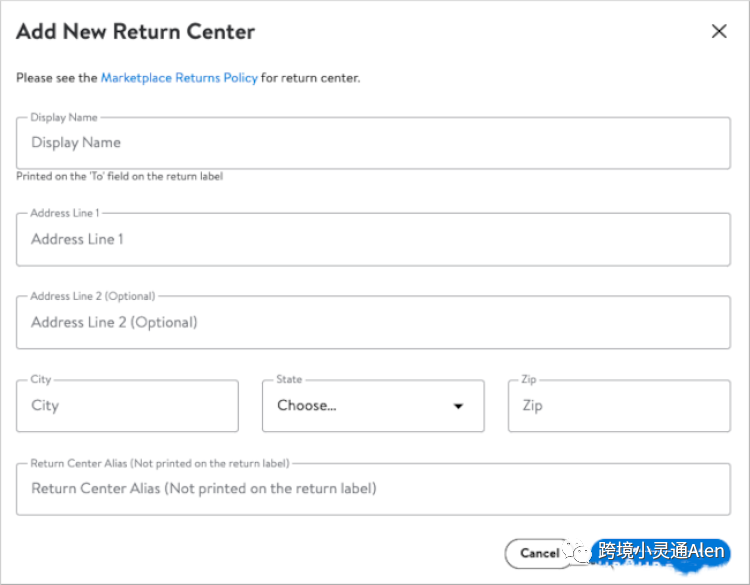Viewport: 750px width, 585px height.
Task: Click the WeChat logo icon near Cancel
Action: [578, 552]
